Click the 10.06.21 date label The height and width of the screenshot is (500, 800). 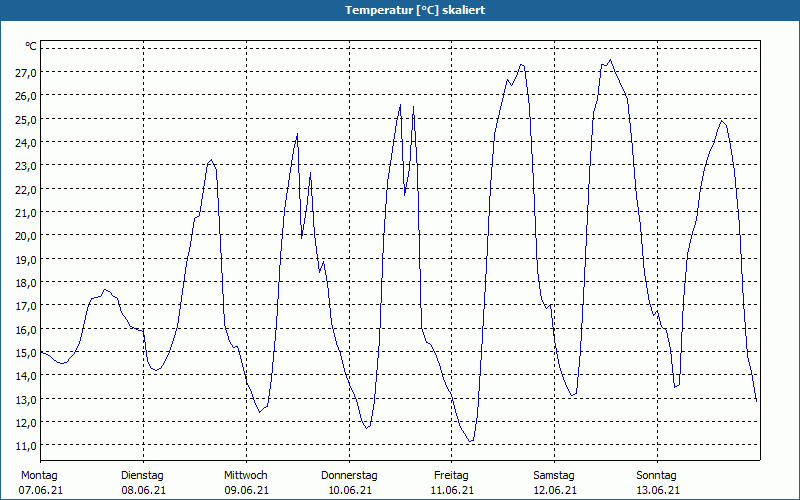349,490
